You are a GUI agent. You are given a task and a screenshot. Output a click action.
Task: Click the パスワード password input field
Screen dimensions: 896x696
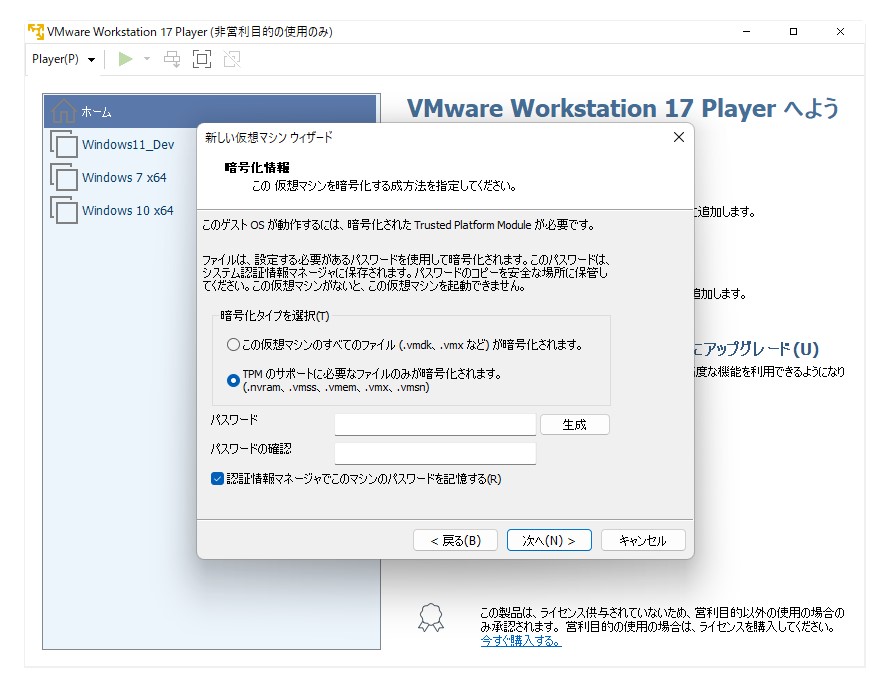coord(435,424)
